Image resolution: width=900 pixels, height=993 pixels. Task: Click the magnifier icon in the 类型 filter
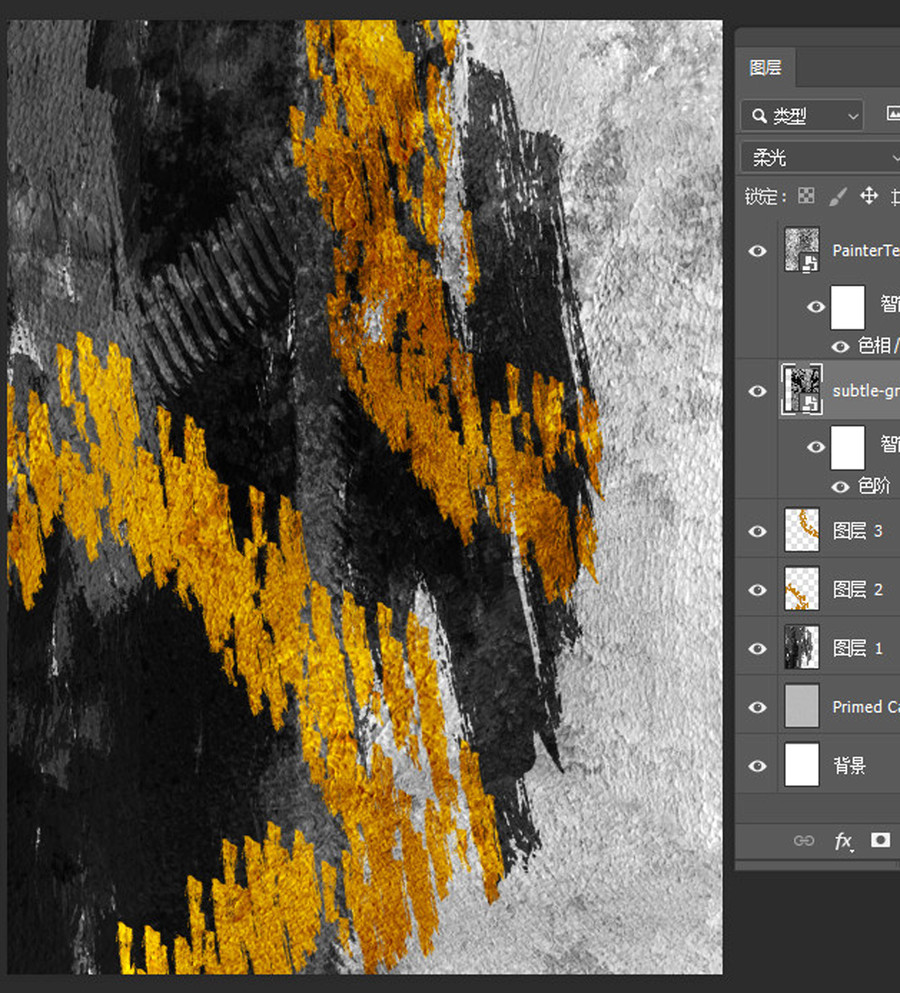[759, 116]
